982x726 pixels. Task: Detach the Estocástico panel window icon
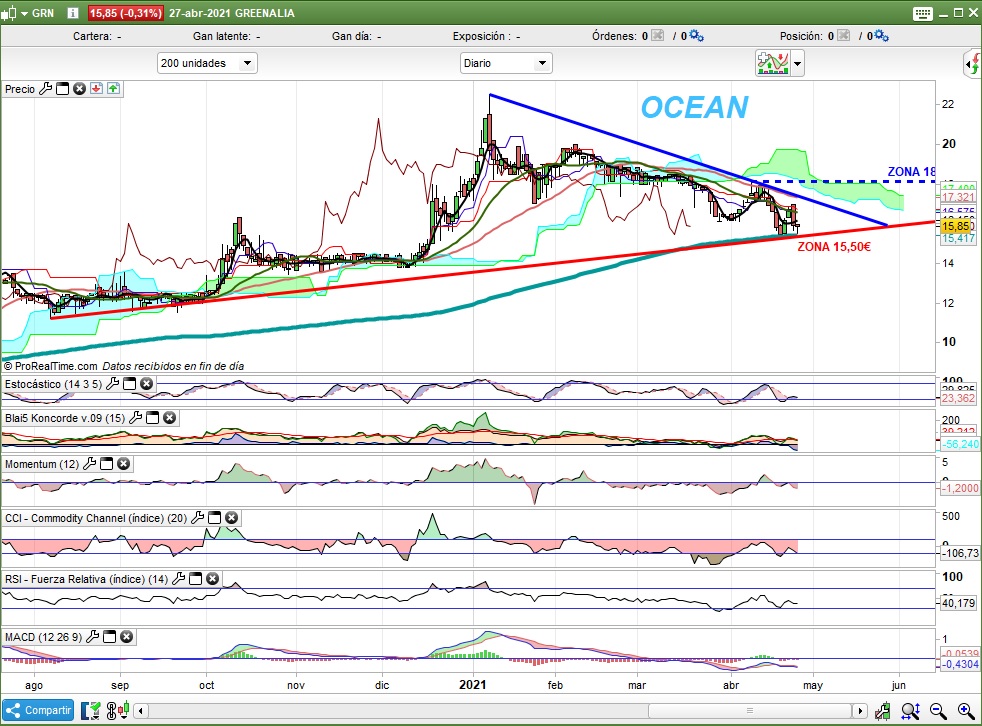(130, 384)
